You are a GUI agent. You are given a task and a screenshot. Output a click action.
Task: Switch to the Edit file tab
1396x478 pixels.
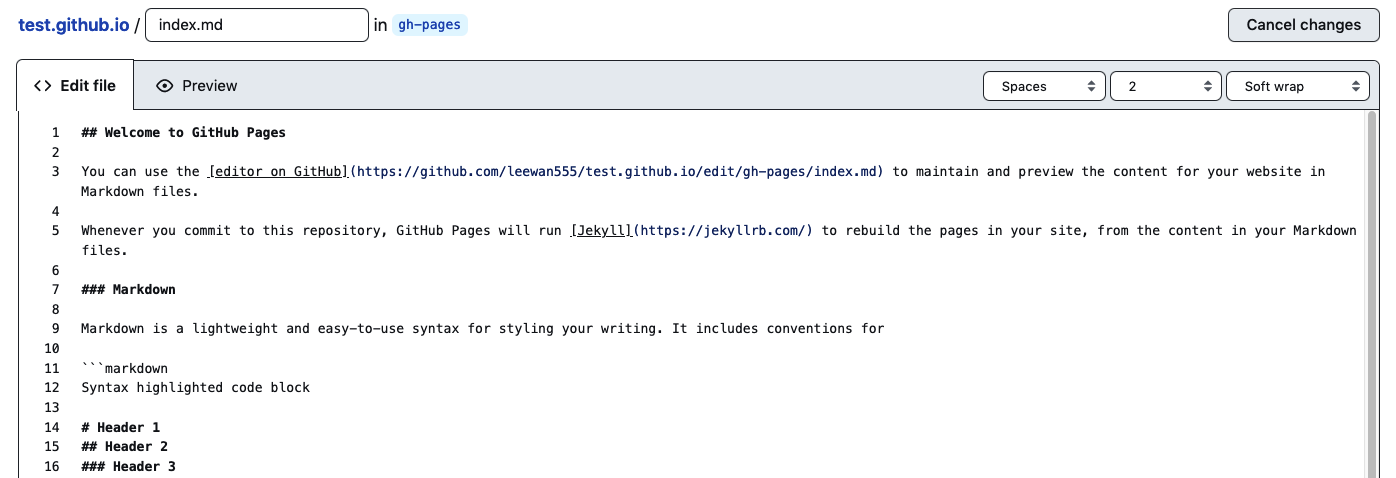(75, 86)
